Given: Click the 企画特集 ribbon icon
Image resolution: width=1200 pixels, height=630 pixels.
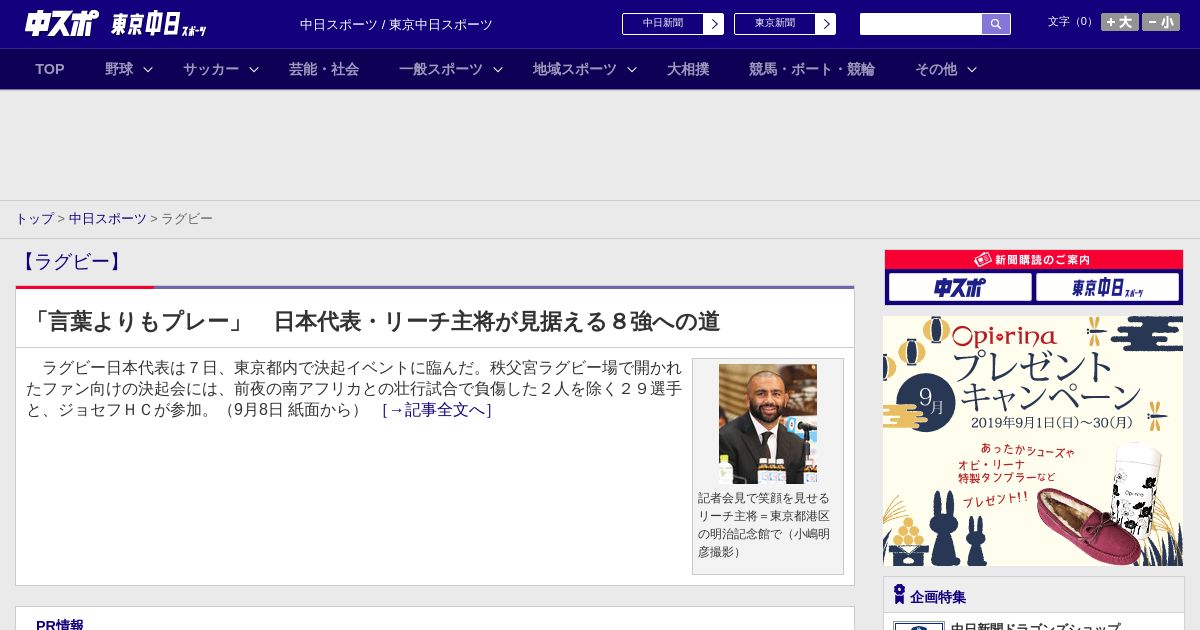Looking at the screenshot, I should click(x=899, y=594).
